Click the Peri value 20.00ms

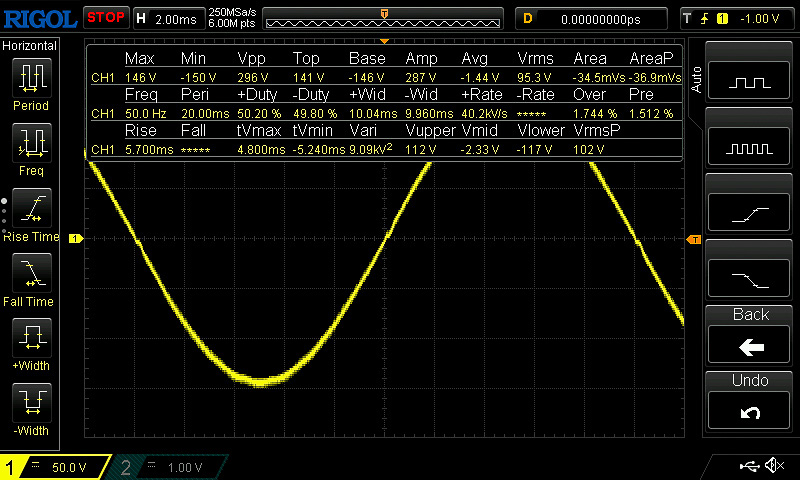[x=205, y=114]
